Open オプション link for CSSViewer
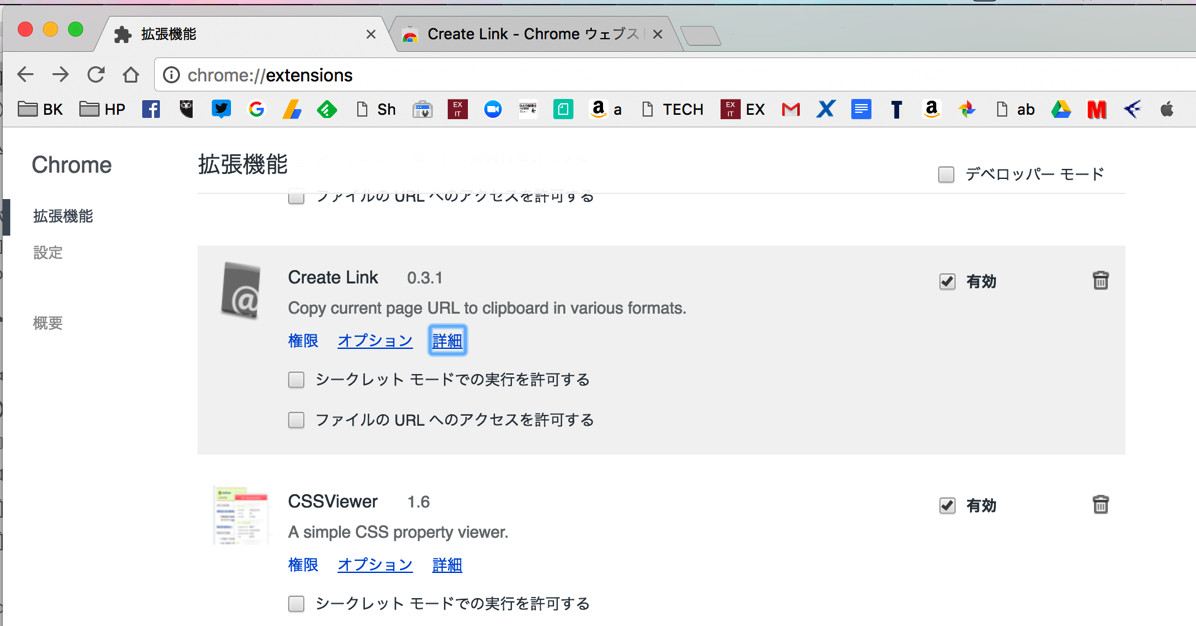1196x626 pixels. [375, 565]
